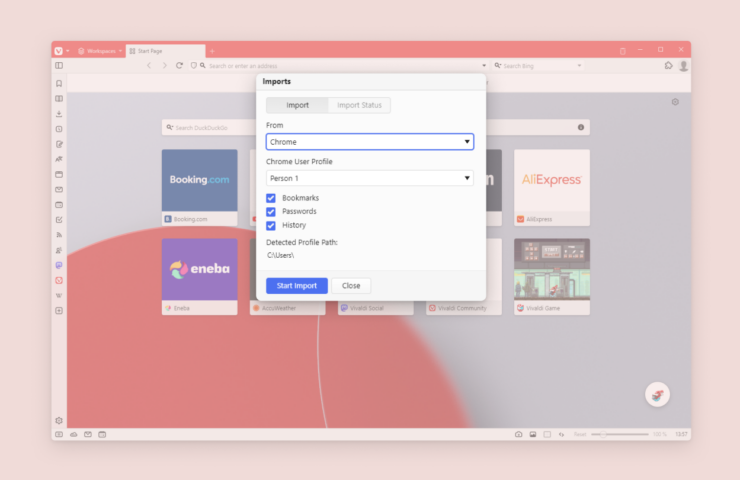Select the Import tab
Screen dimensions: 740x480
pos(297,105)
